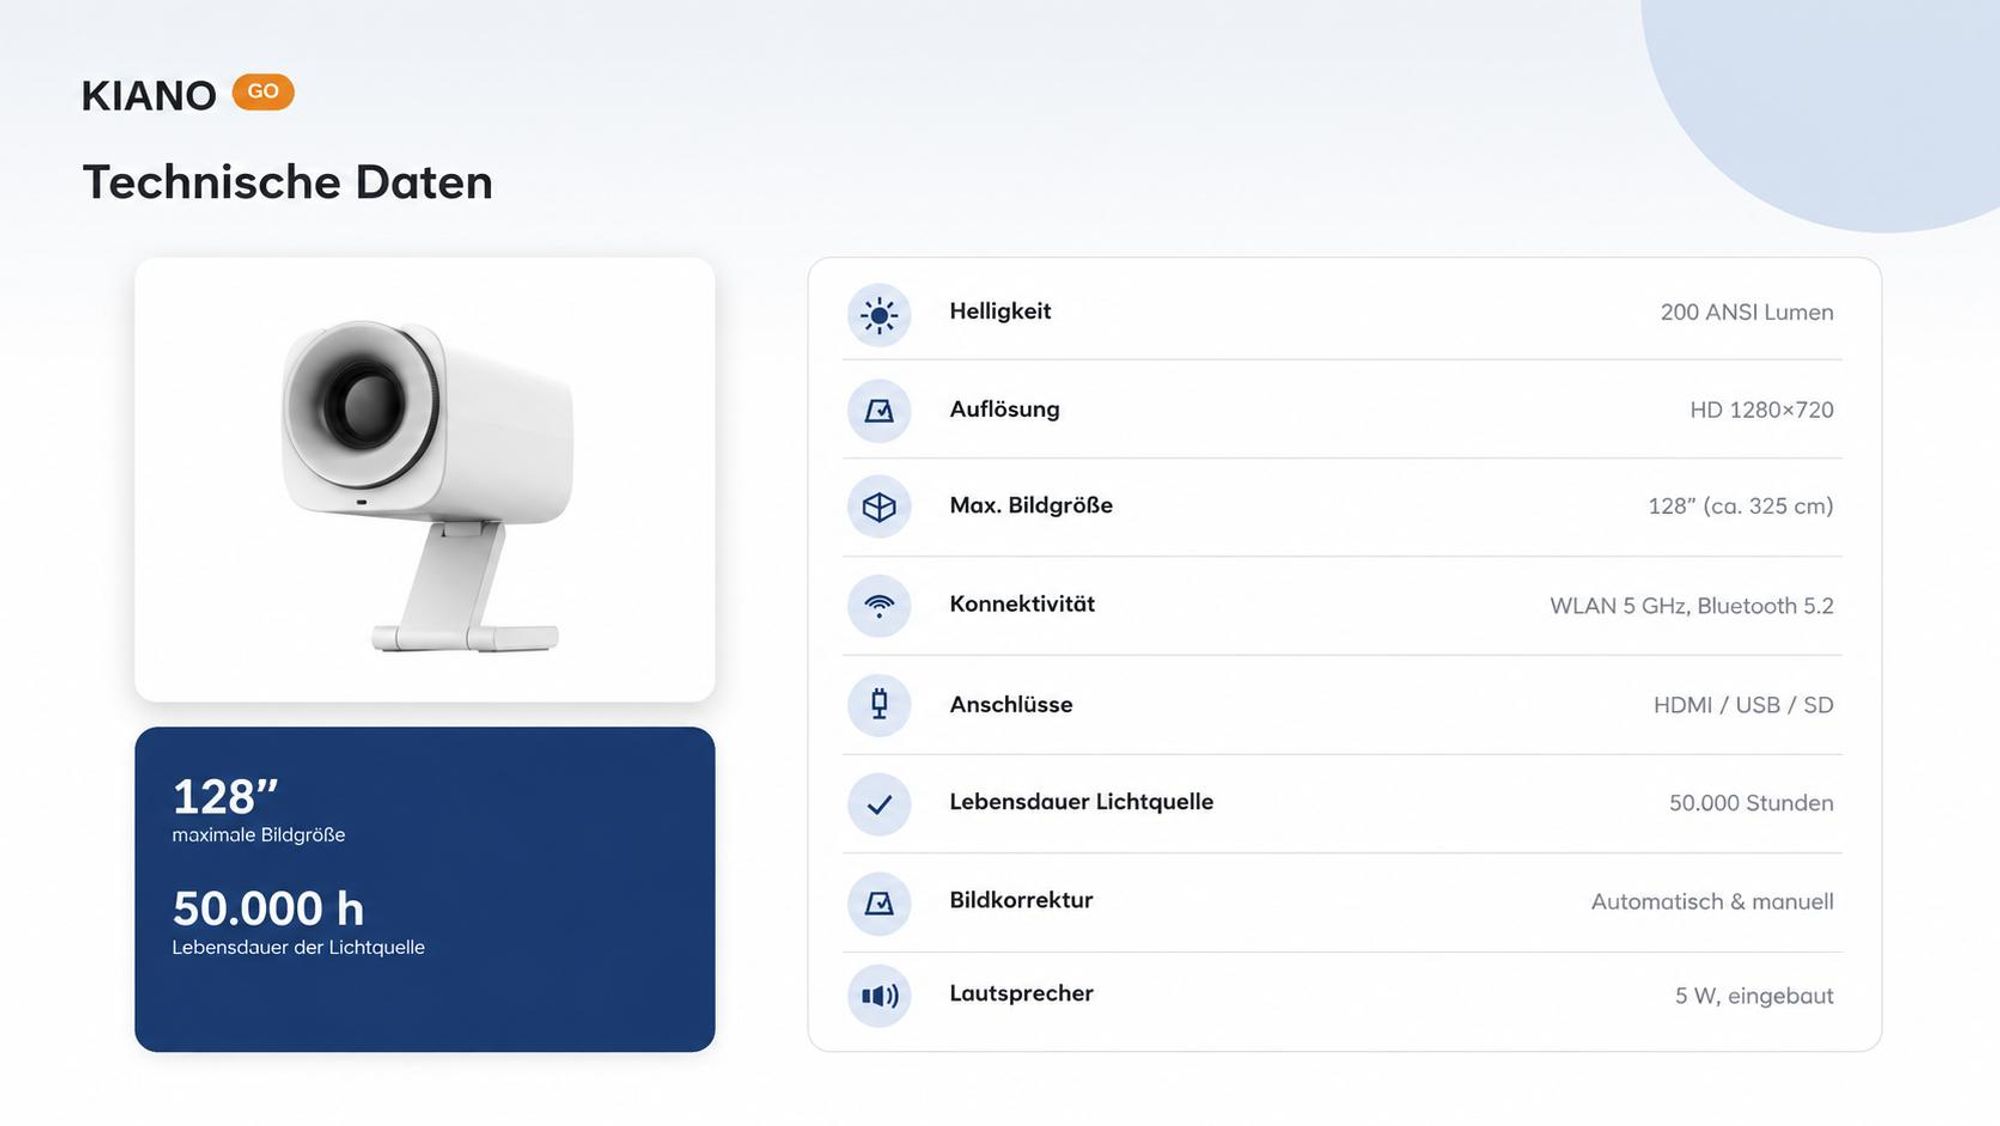Select the 200 ANSI Lumen value

coord(1747,312)
